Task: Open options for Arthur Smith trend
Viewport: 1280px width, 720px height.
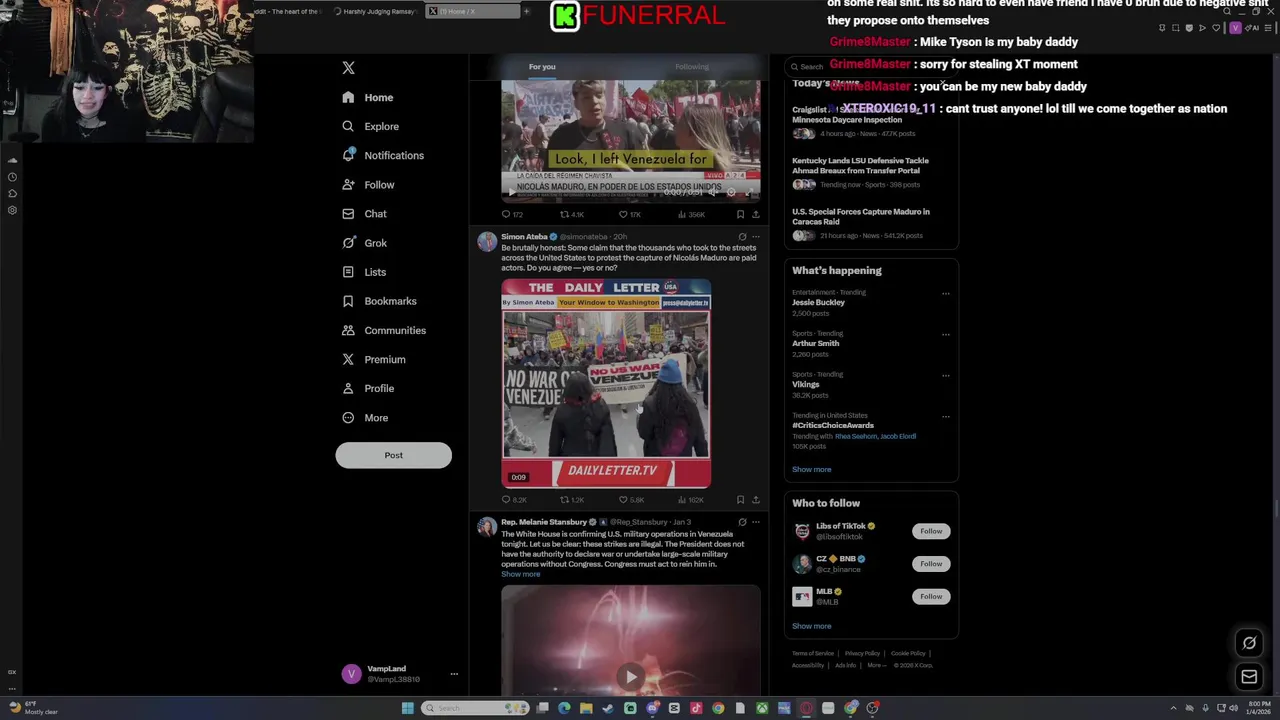Action: coord(945,335)
